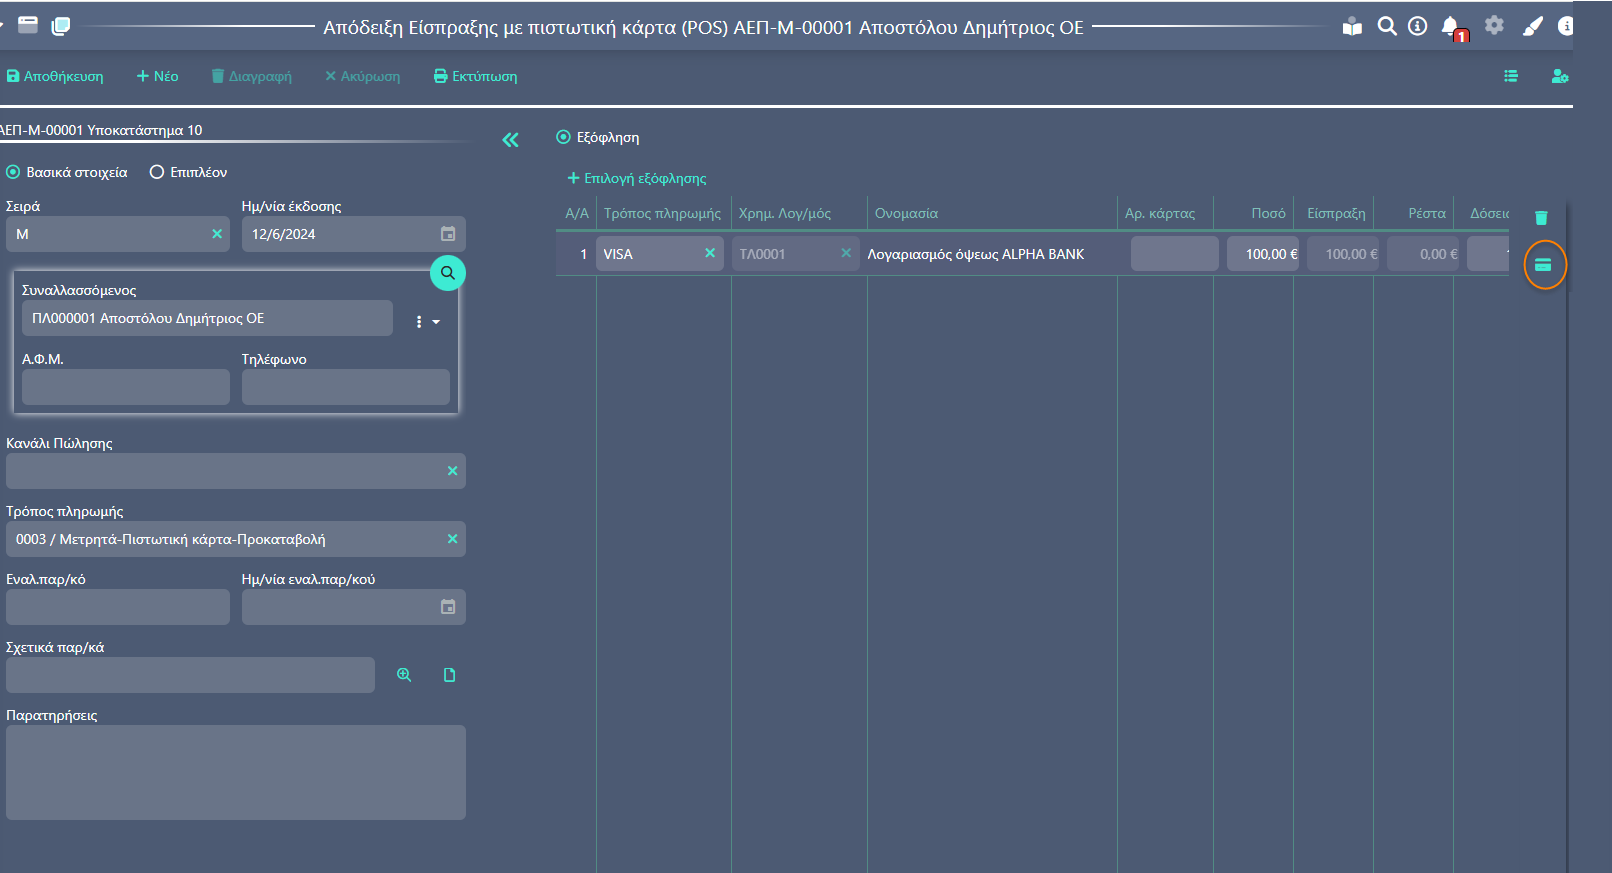The width and height of the screenshot is (1612, 873).
Task: Click the Α/Α column header
Action: pyautogui.click(x=577, y=213)
